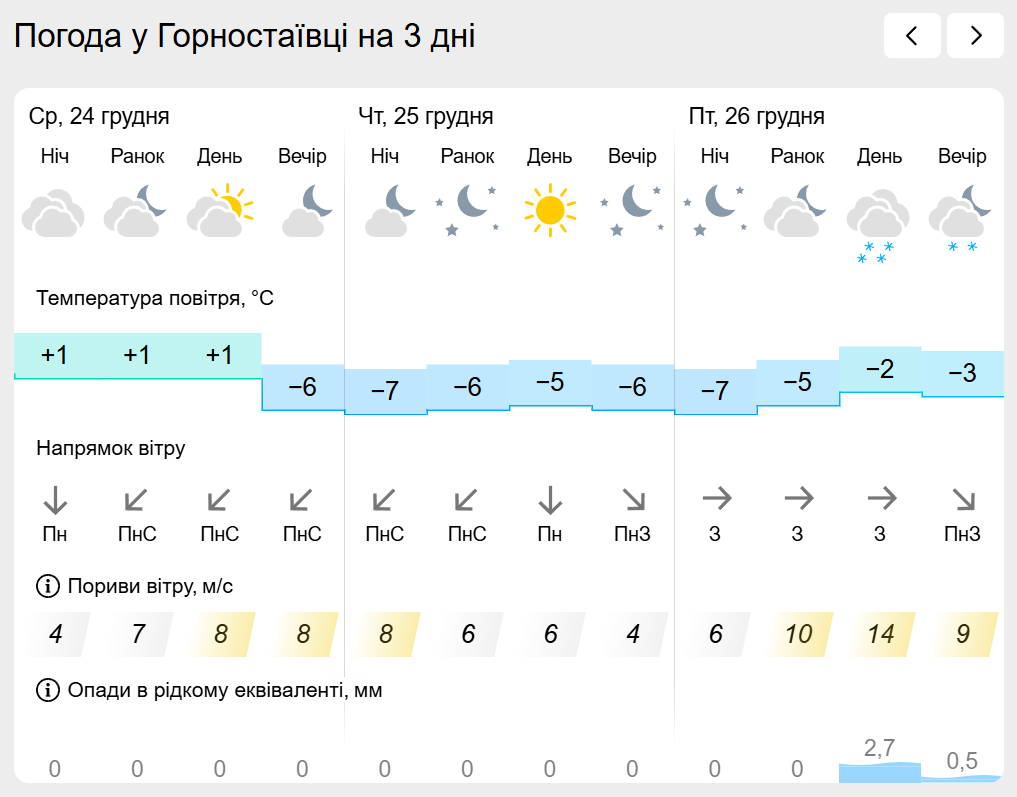Click the 14 m/s wind gust value

point(880,634)
